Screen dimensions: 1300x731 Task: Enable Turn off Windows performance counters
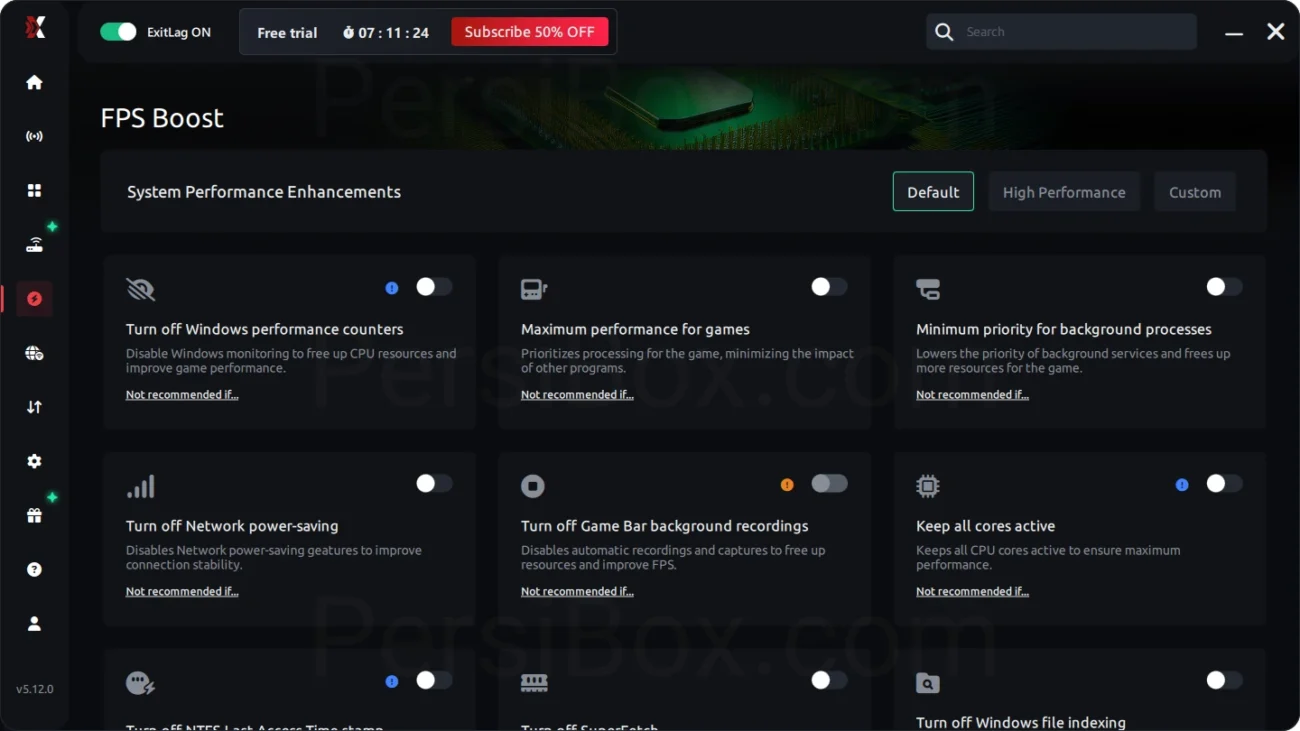coord(434,287)
